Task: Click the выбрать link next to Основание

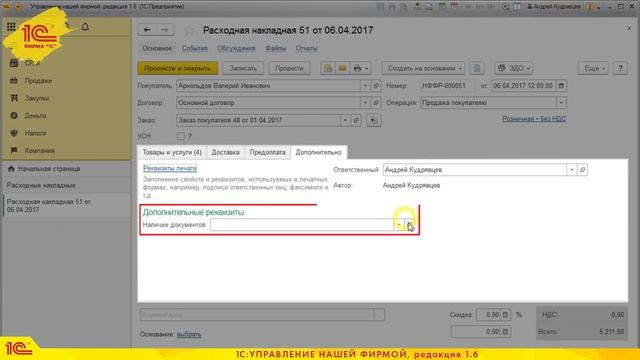Action: [x=189, y=334]
